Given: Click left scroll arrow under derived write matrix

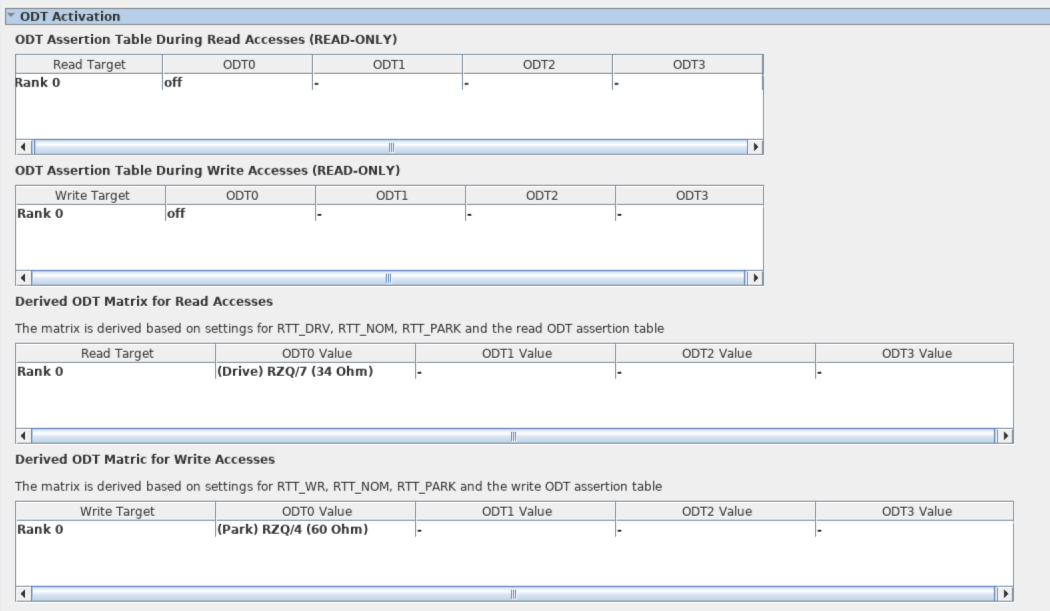Looking at the screenshot, I should click(x=23, y=593).
